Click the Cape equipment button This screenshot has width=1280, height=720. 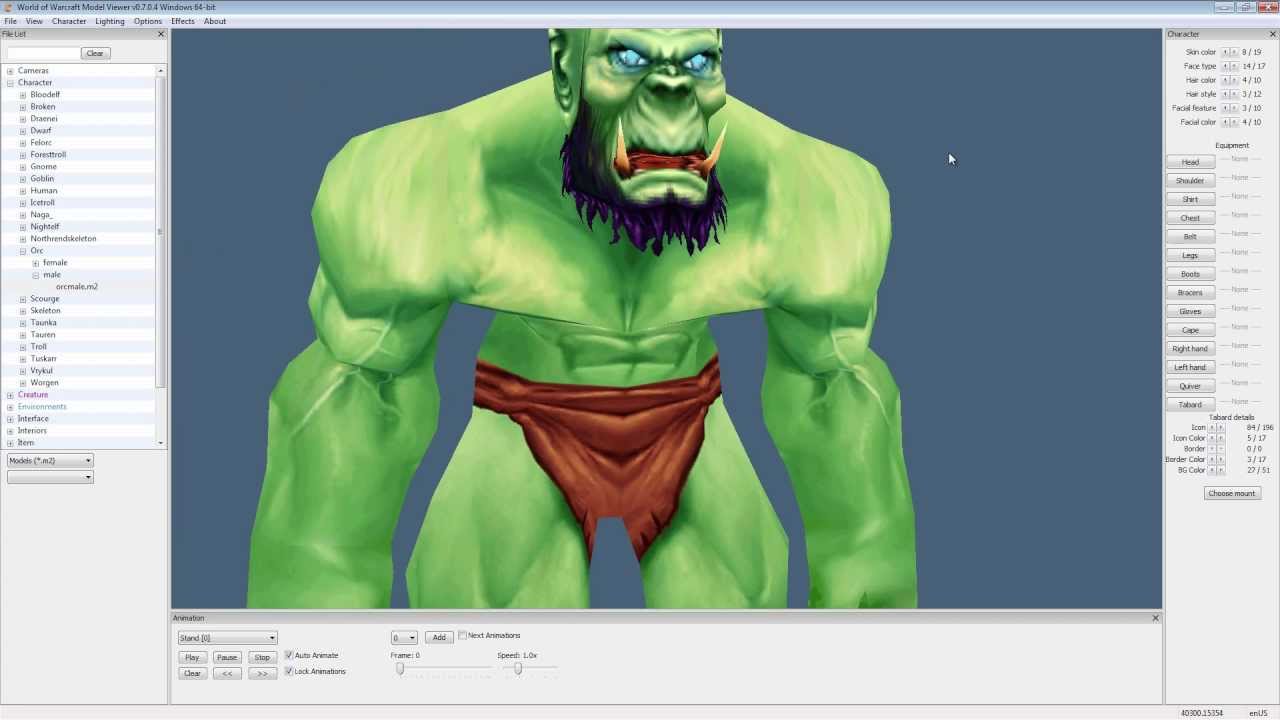(1190, 330)
